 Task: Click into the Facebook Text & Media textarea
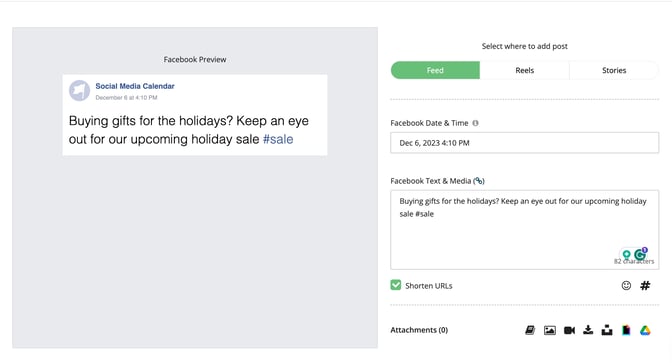525,230
